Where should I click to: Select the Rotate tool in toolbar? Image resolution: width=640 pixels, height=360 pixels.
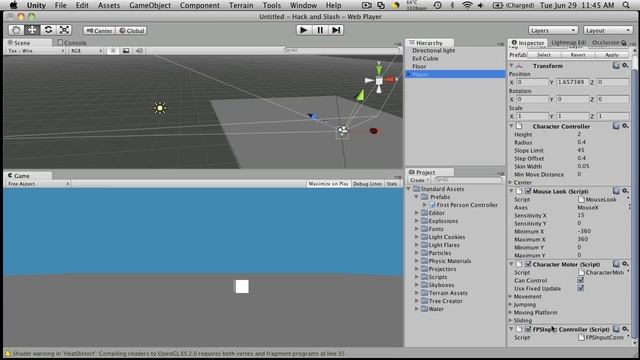[x=48, y=30]
